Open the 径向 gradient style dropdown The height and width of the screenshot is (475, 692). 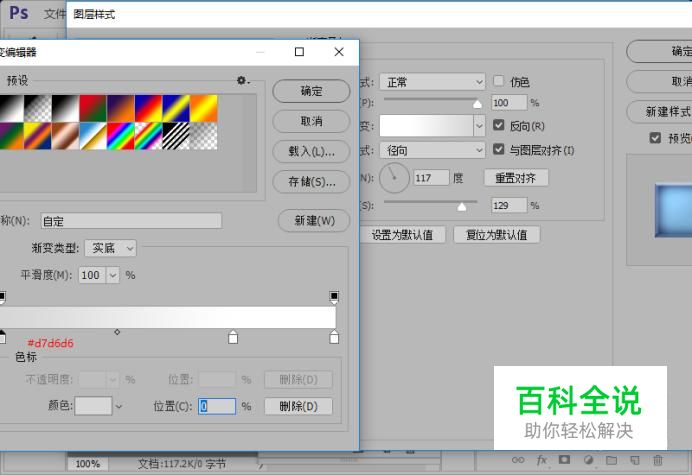(431, 150)
